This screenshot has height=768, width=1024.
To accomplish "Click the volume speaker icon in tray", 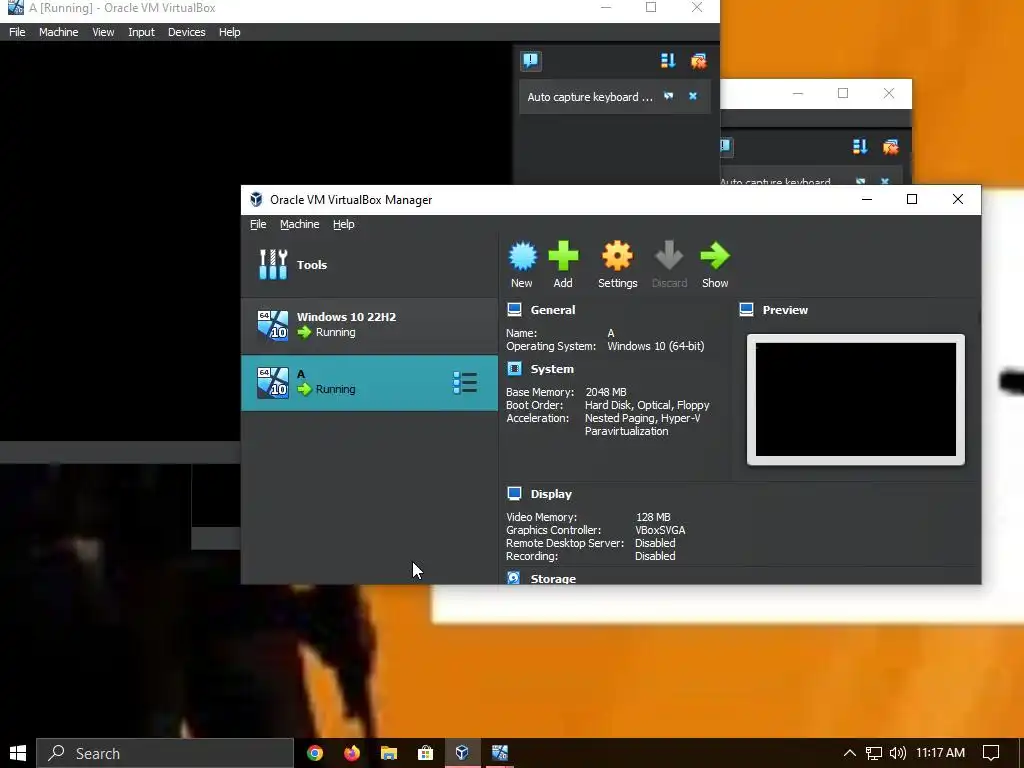I will pos(897,753).
